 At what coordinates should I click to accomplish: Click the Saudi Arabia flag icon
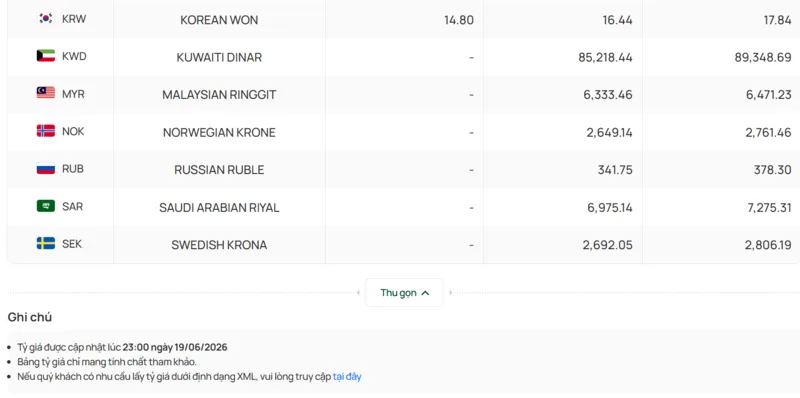[x=45, y=206]
